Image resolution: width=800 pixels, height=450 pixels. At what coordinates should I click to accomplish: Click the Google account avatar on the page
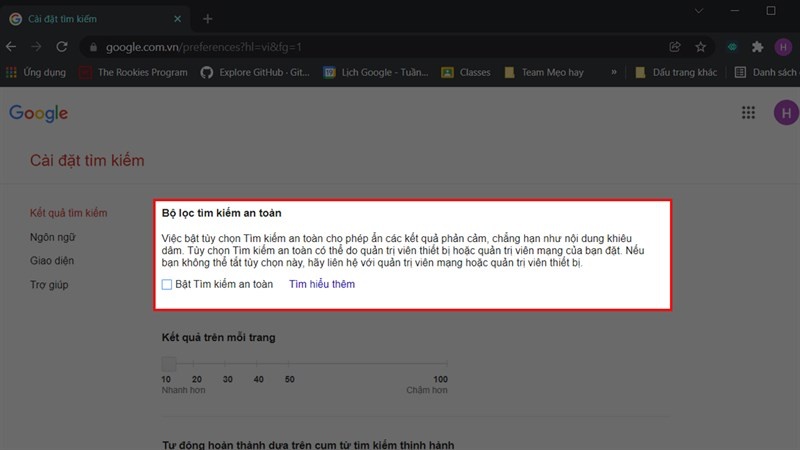pyautogui.click(x=786, y=113)
